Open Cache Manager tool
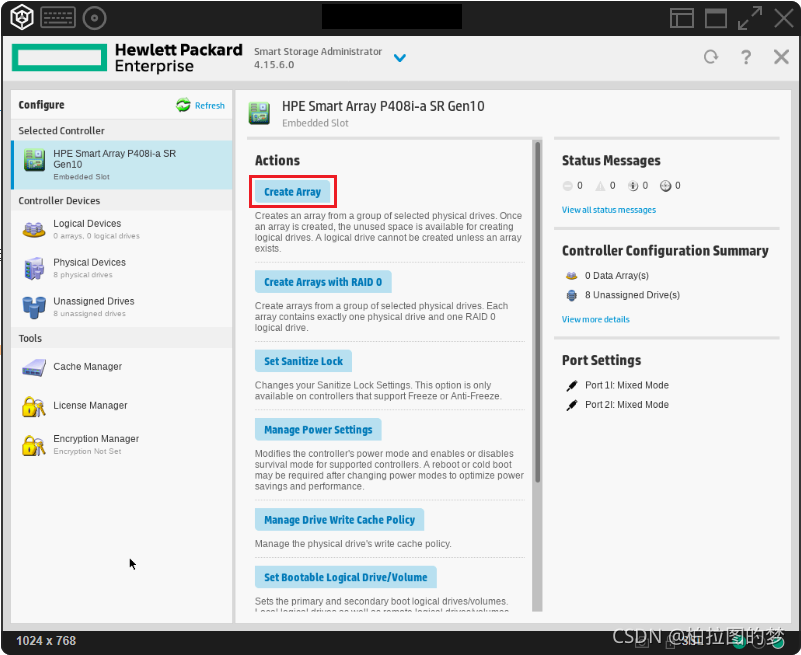 point(122,367)
